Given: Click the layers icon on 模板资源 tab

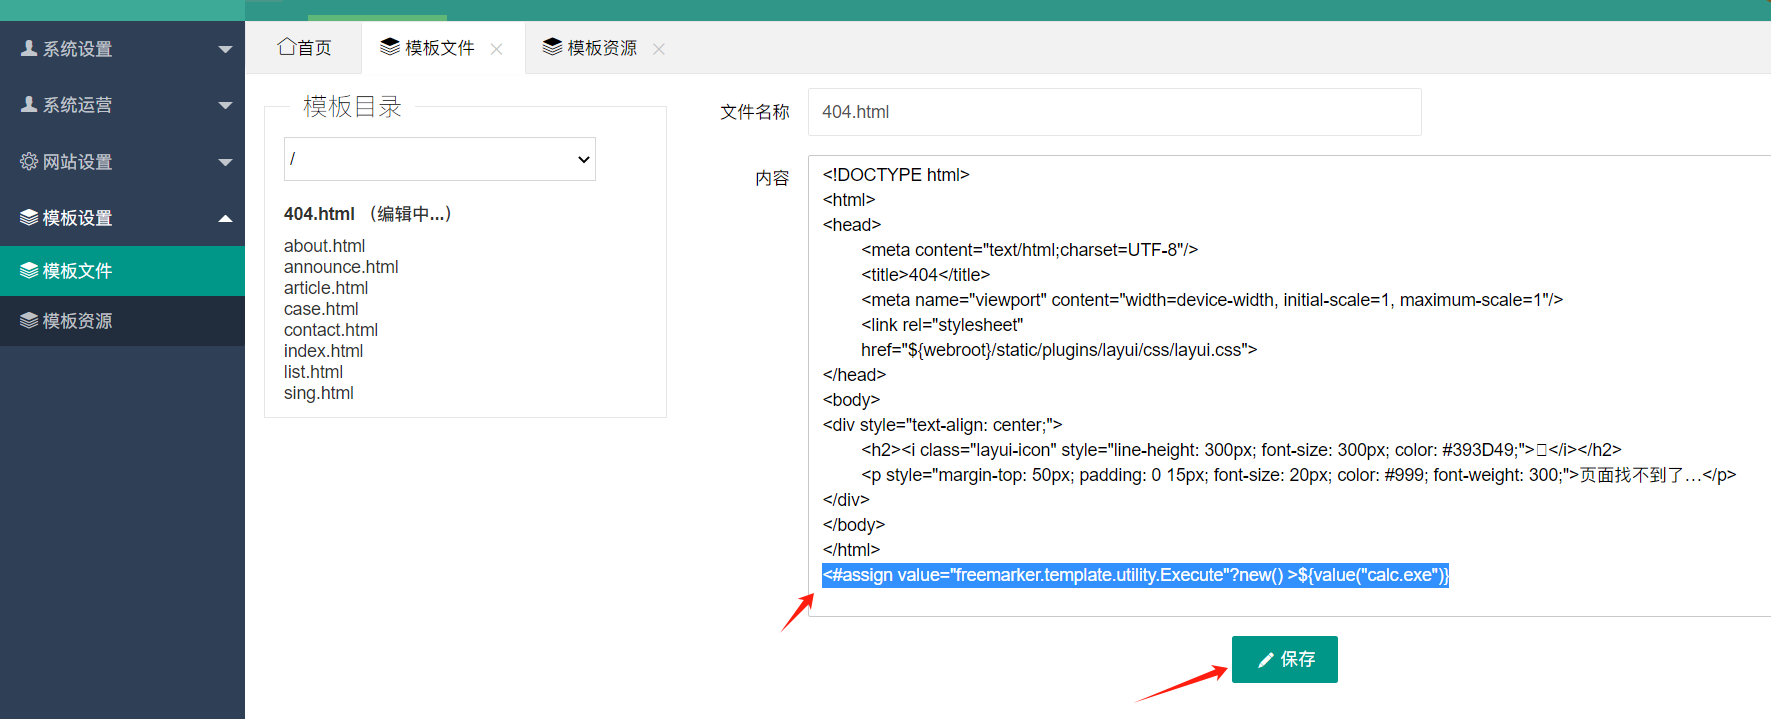Looking at the screenshot, I should [x=553, y=47].
